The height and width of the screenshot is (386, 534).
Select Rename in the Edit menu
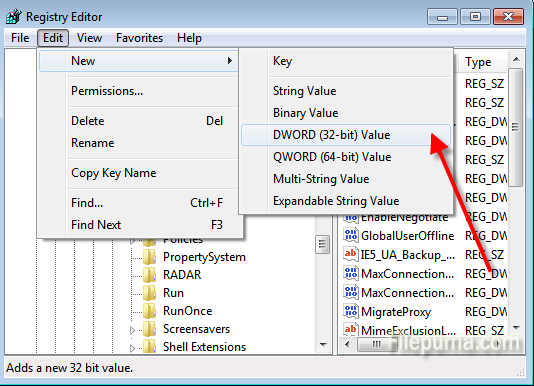[139, 143]
